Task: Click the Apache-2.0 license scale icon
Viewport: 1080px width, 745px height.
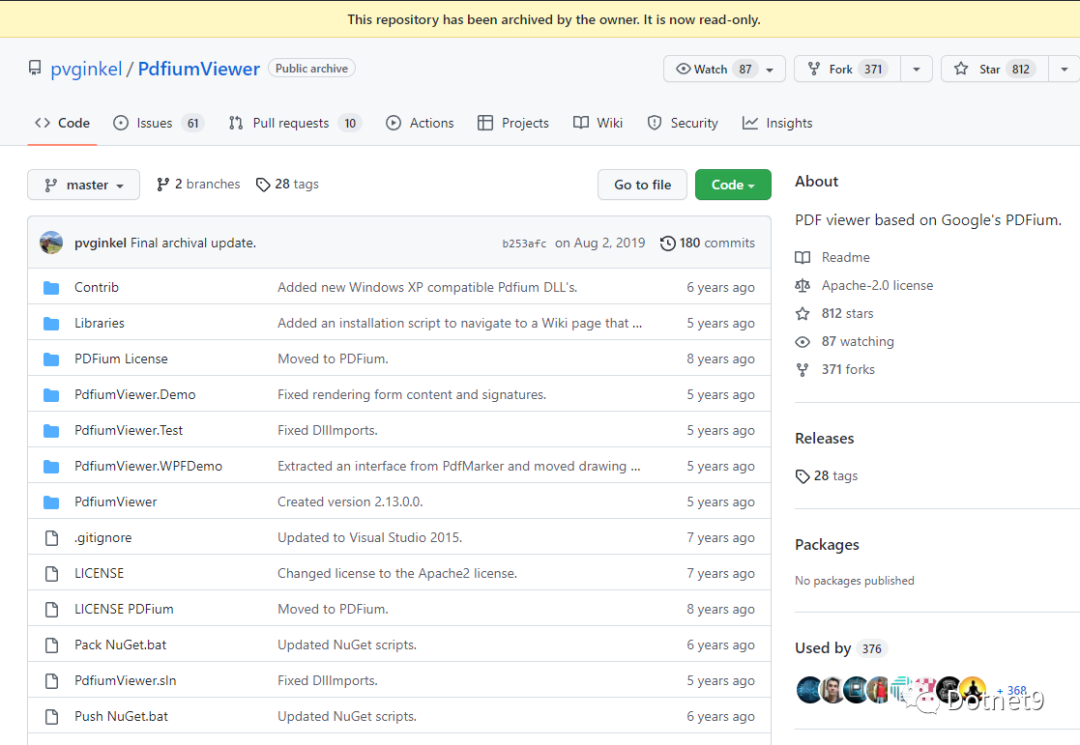Action: point(802,286)
